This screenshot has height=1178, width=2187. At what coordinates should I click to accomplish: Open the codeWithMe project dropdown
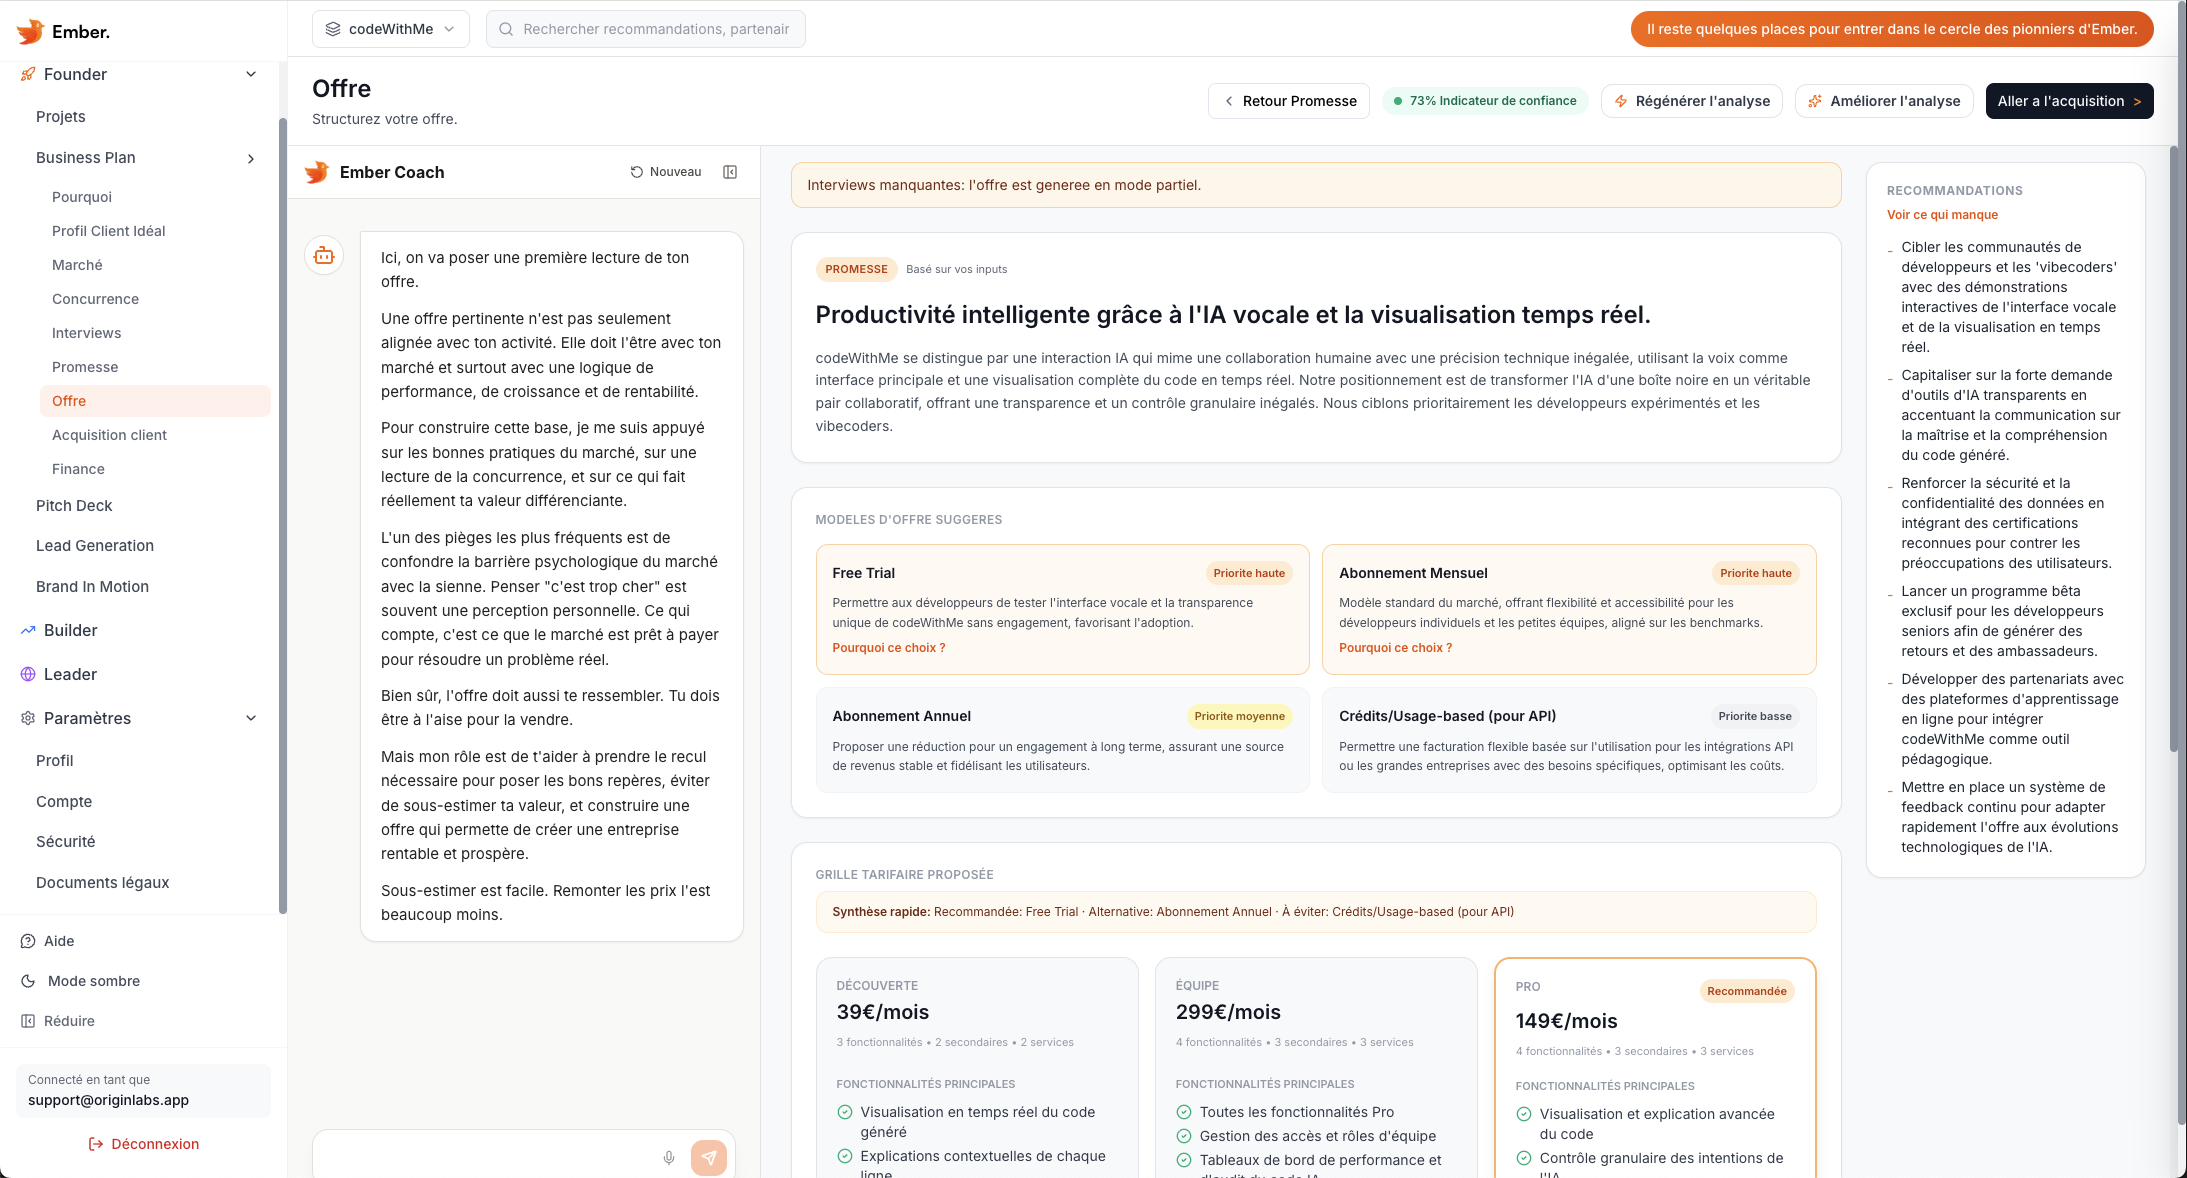[390, 28]
